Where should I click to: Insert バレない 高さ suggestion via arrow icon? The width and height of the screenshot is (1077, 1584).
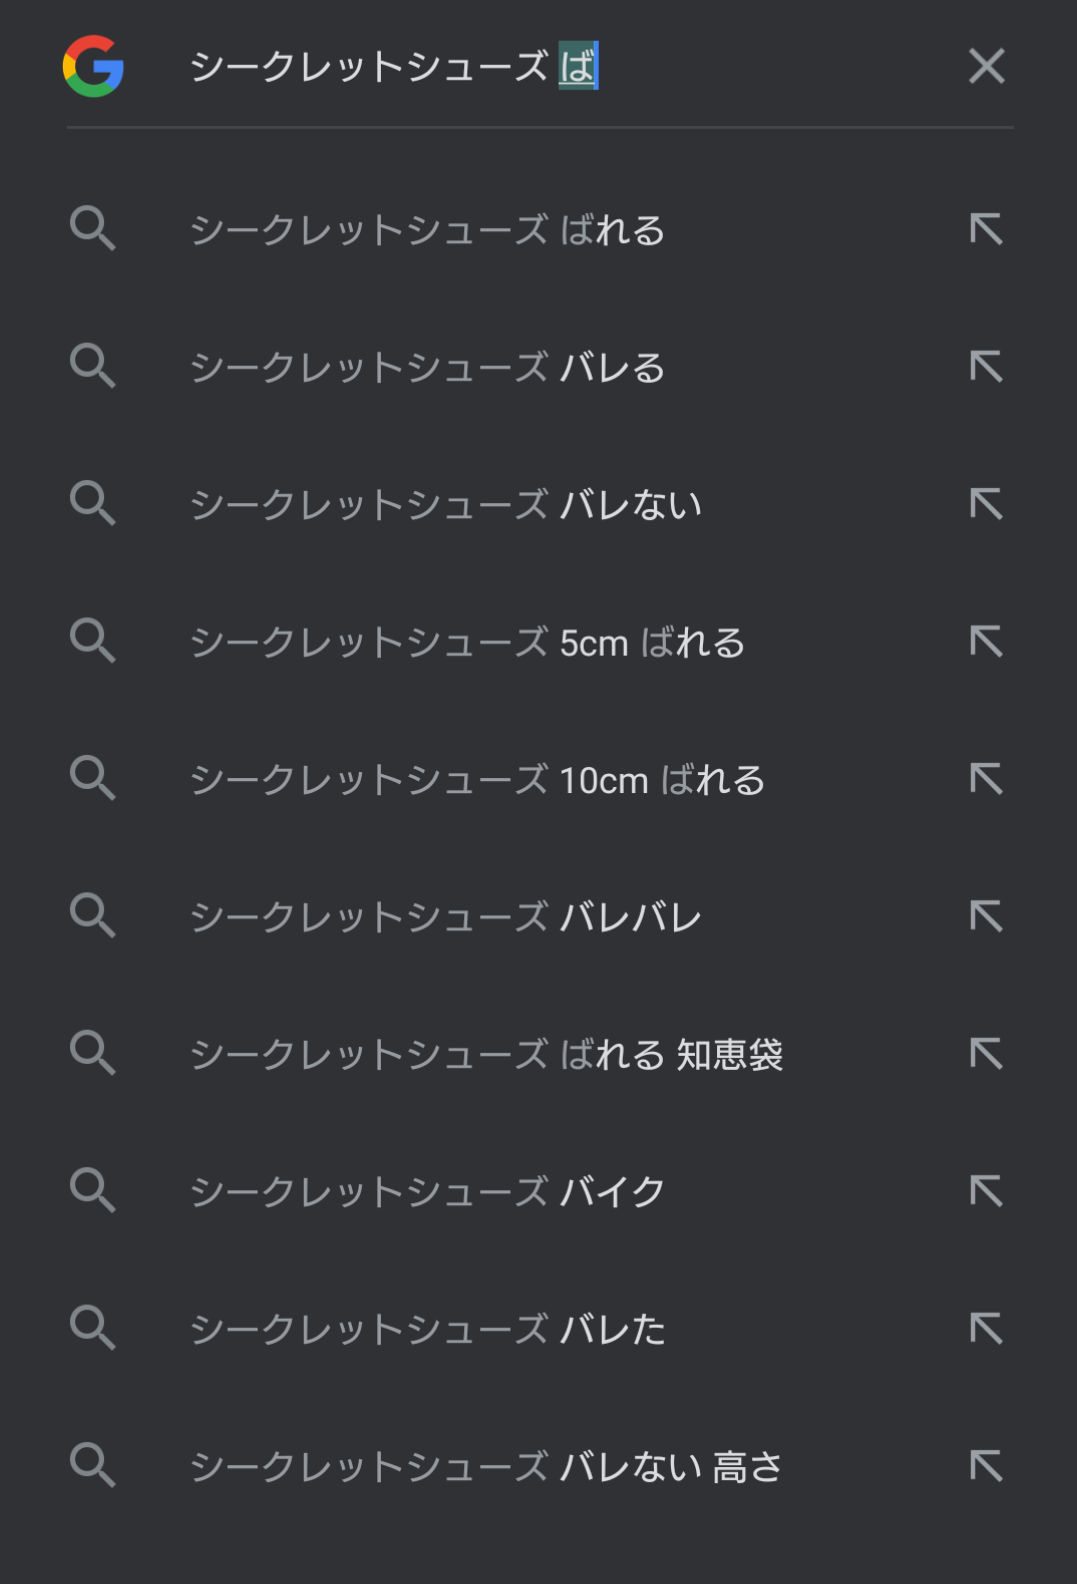986,1466
